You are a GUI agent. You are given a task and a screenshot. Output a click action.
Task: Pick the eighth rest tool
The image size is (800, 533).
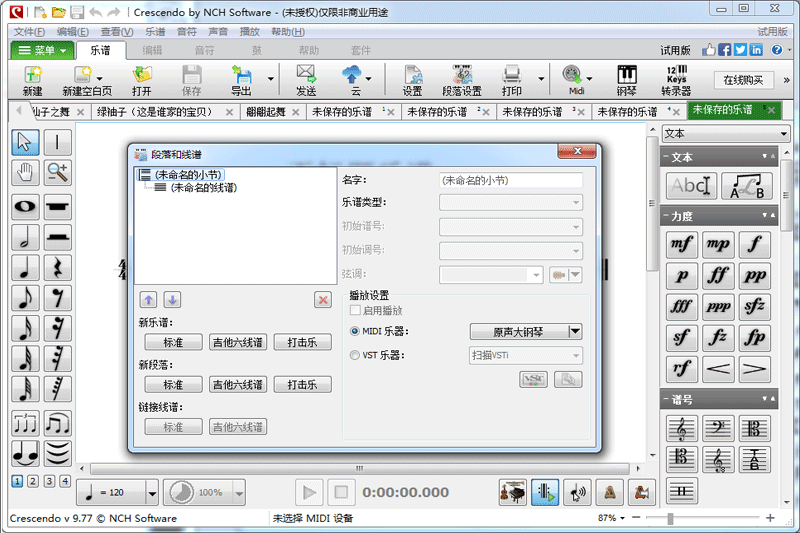[57, 298]
